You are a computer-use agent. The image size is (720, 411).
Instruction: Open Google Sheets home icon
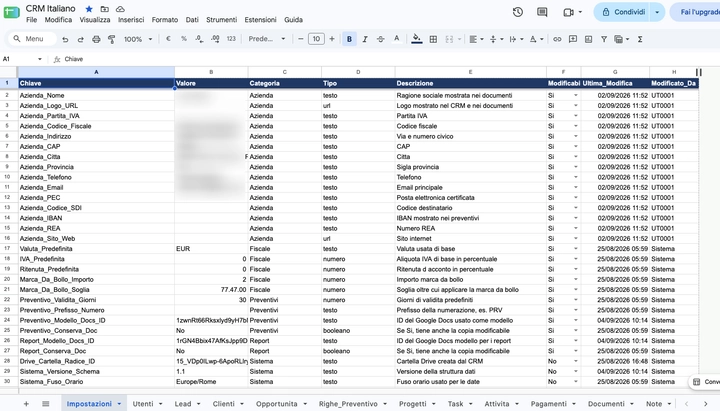(x=11, y=12)
